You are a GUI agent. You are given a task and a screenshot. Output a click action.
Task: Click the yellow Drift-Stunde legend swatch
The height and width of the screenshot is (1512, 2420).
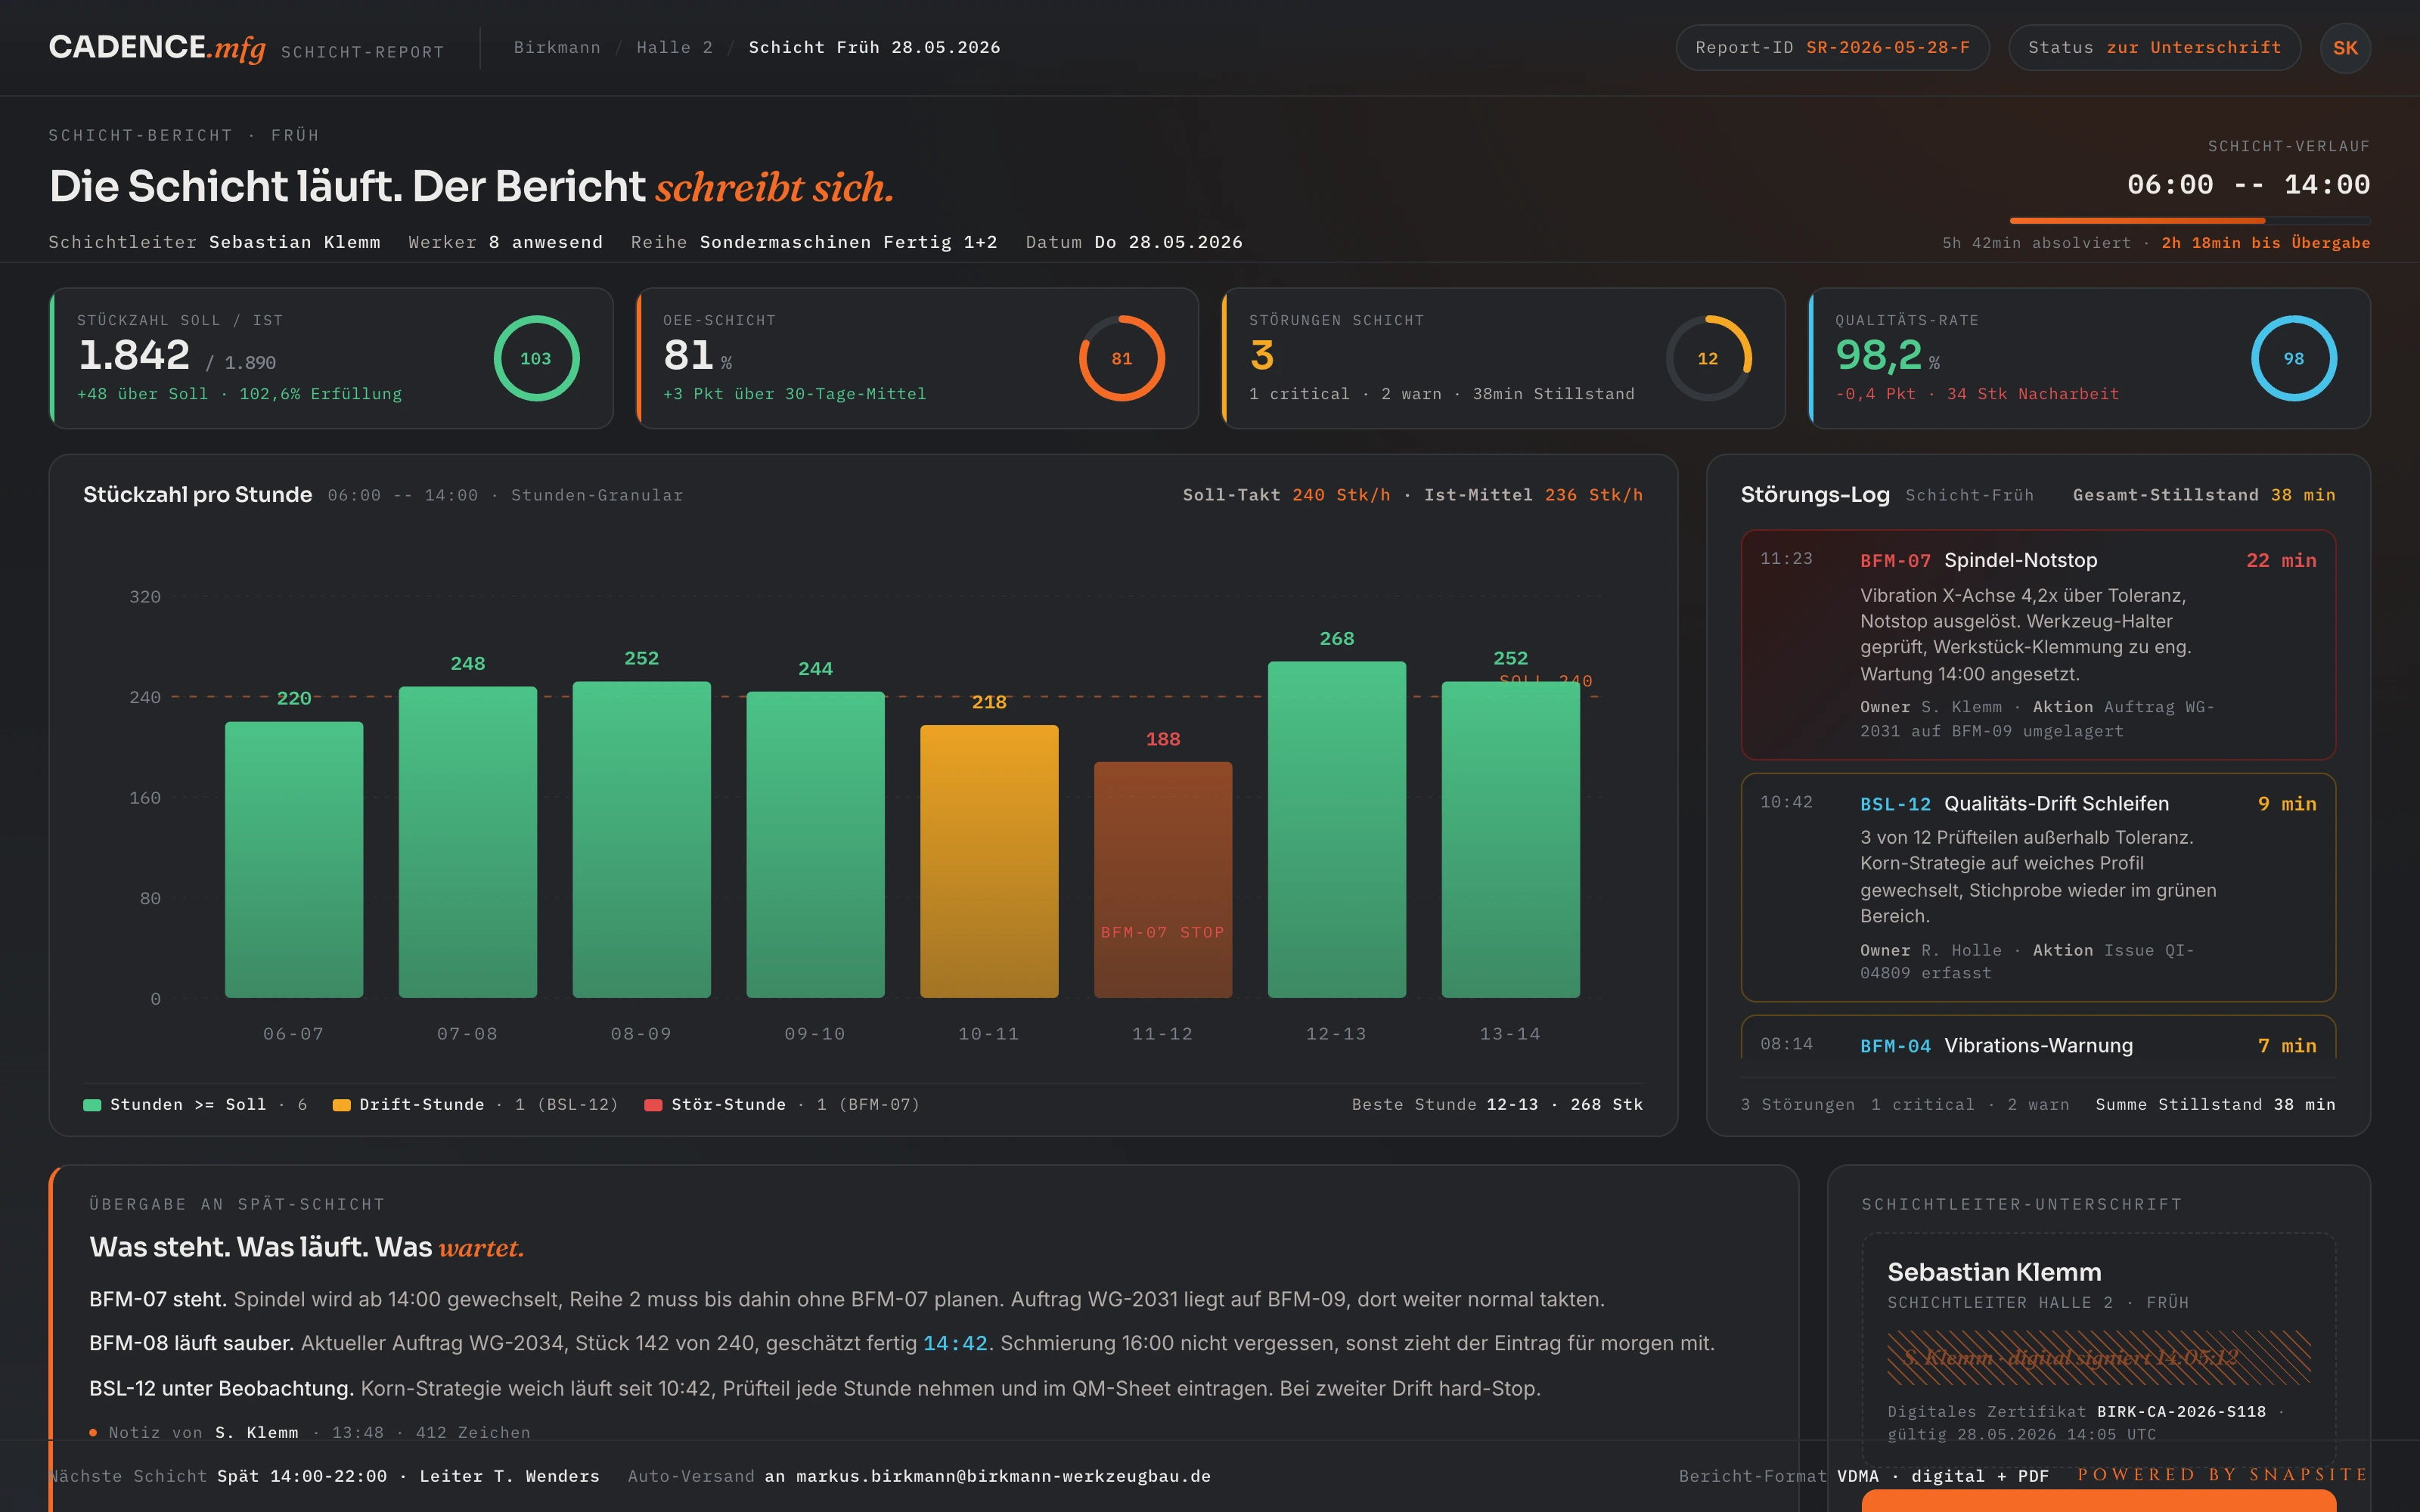(x=341, y=1105)
